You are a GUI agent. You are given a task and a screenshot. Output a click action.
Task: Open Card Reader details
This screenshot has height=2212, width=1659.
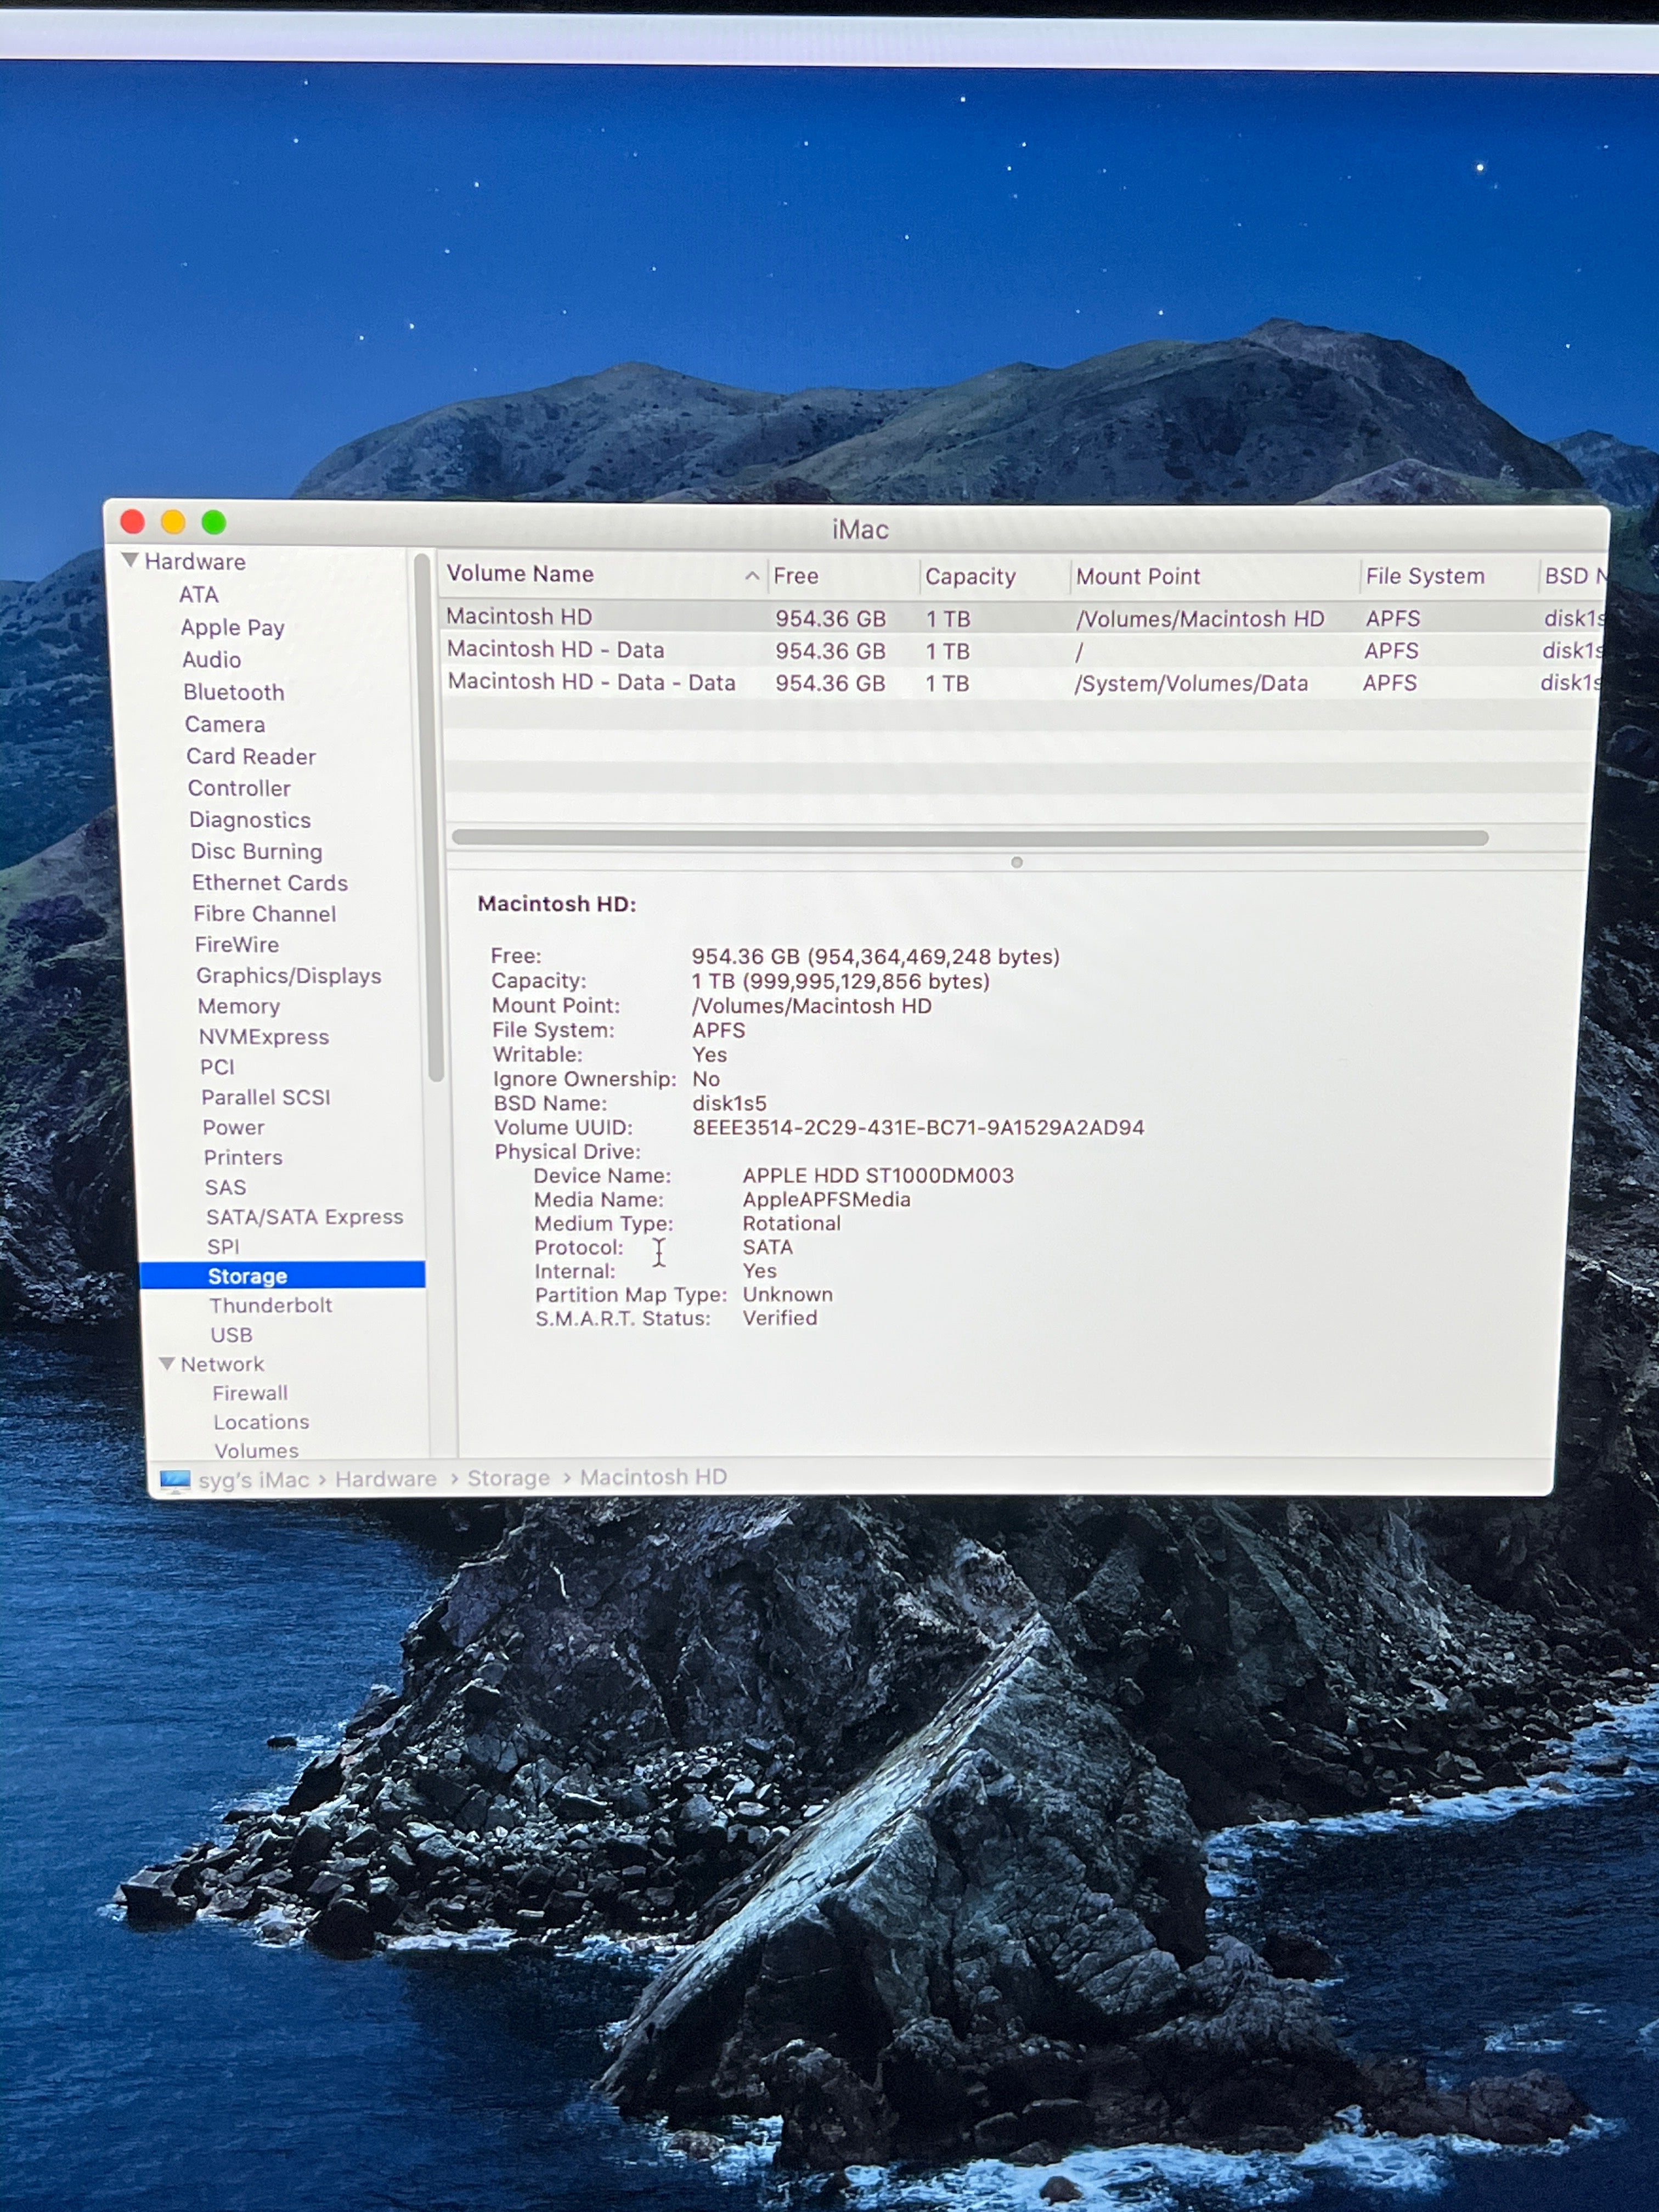coord(251,756)
